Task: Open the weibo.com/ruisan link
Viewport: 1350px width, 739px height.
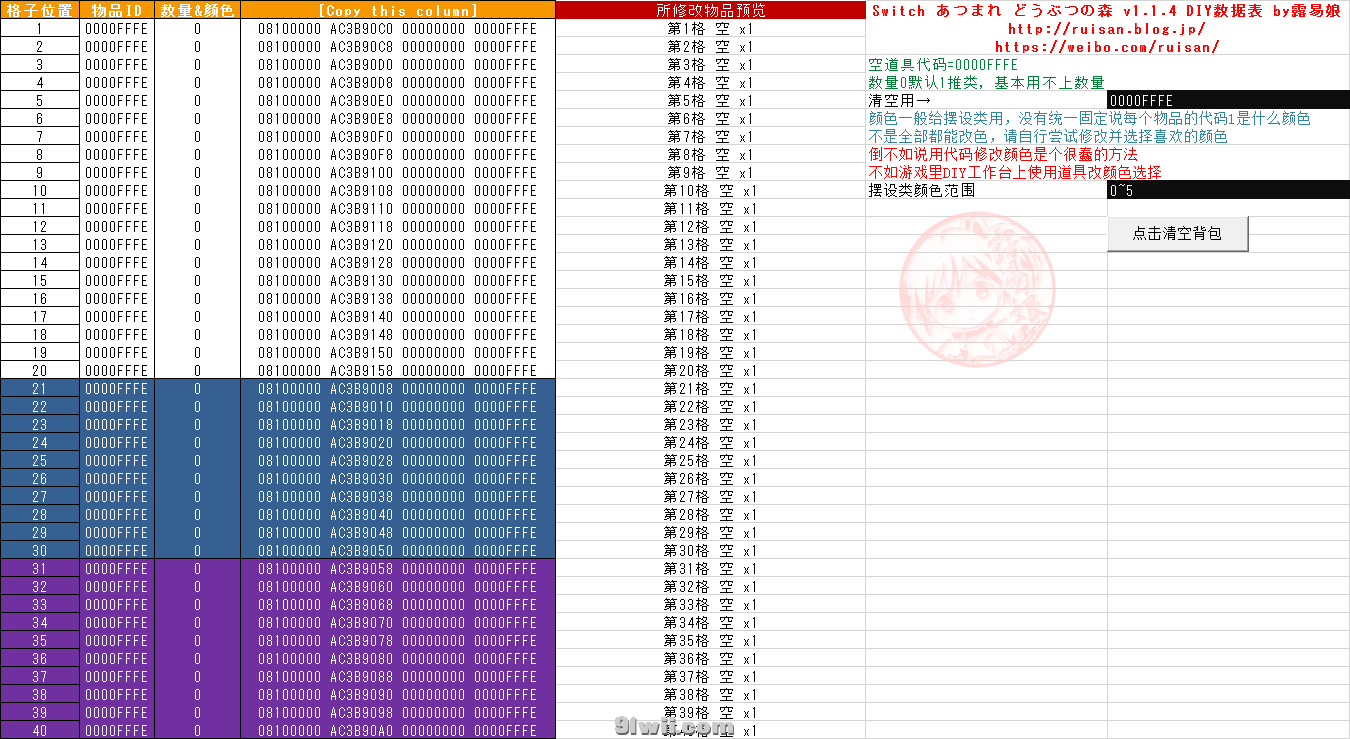Action: [x=1106, y=47]
